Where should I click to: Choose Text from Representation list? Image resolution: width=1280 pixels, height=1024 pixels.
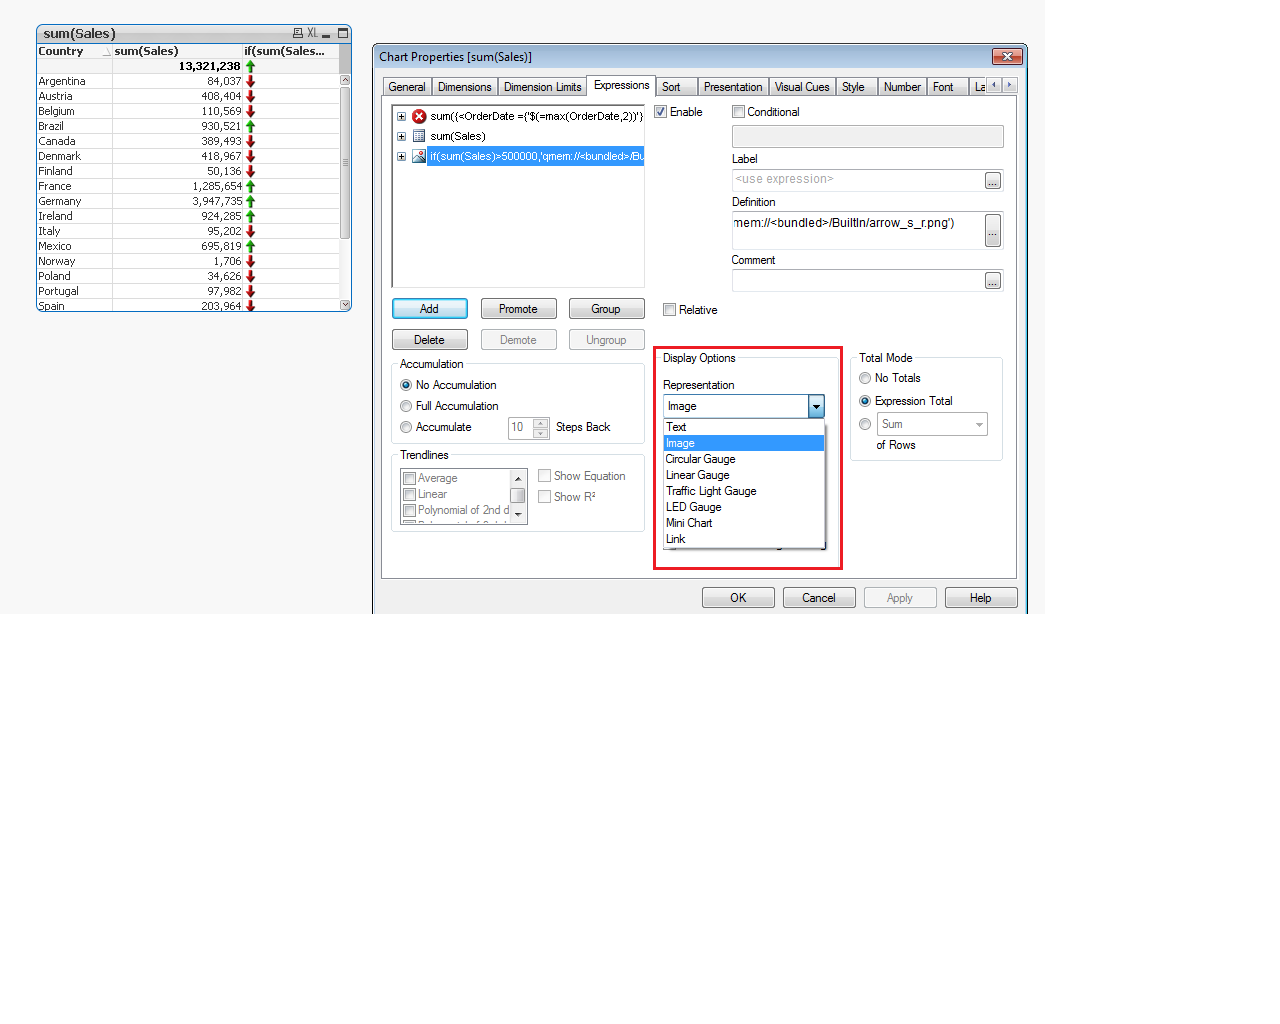coord(744,427)
